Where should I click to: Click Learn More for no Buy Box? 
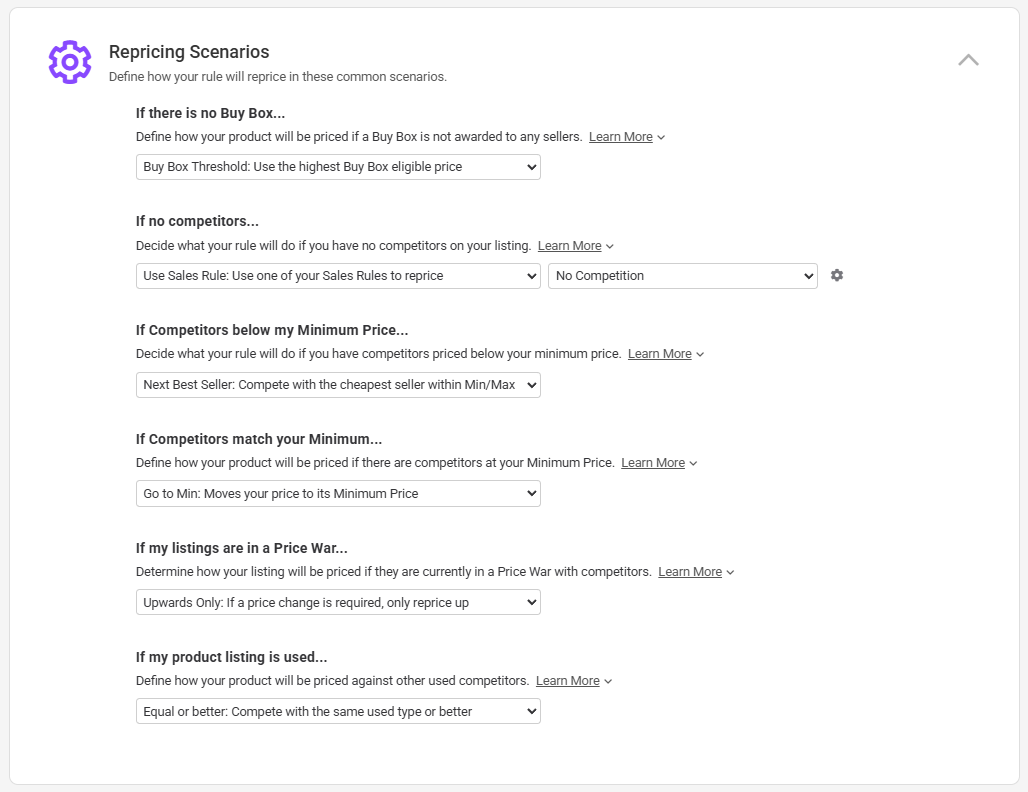click(620, 137)
